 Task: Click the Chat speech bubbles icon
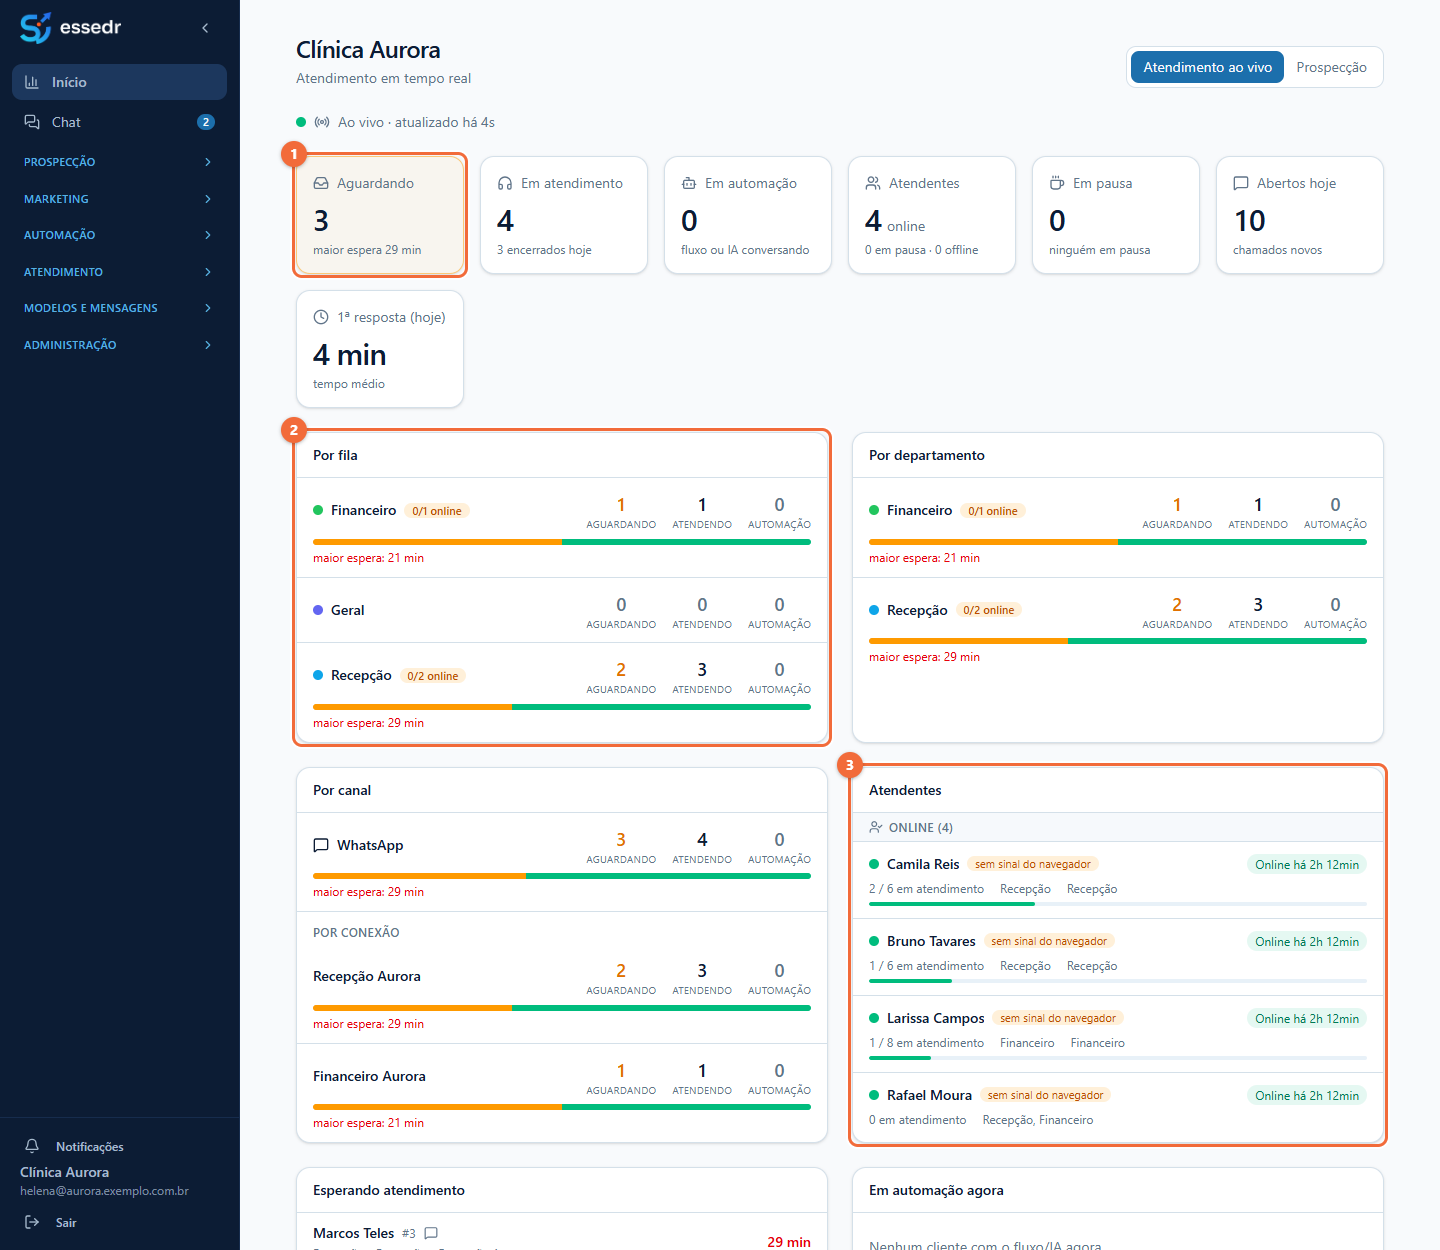pos(32,122)
